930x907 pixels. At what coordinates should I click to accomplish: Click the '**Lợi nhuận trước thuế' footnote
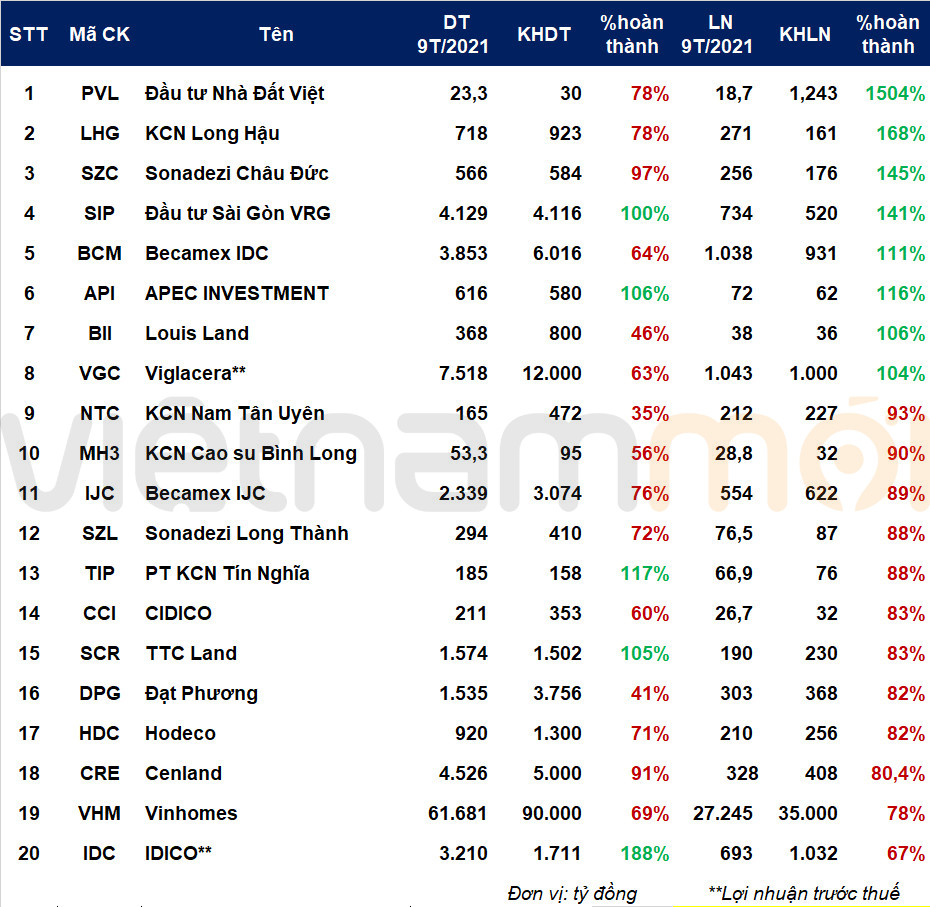pyautogui.click(x=803, y=893)
